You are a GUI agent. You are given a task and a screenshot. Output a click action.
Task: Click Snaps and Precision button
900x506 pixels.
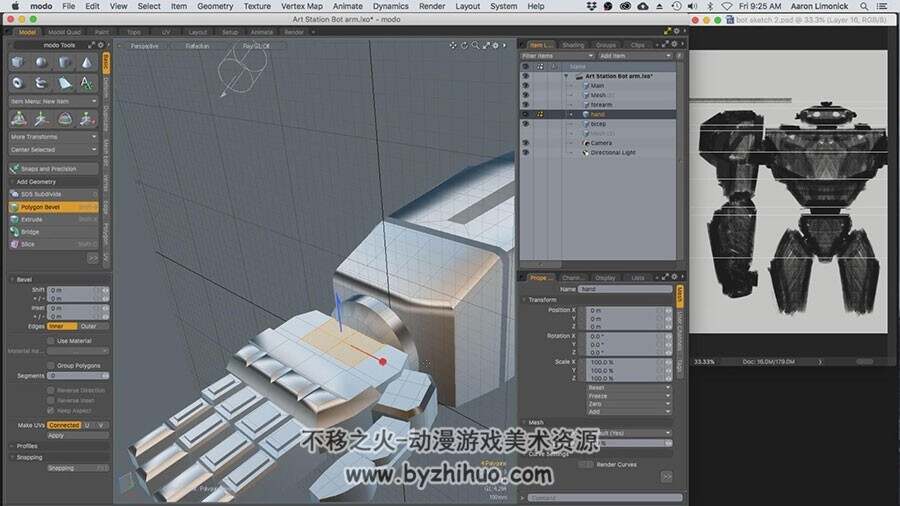[x=54, y=169]
